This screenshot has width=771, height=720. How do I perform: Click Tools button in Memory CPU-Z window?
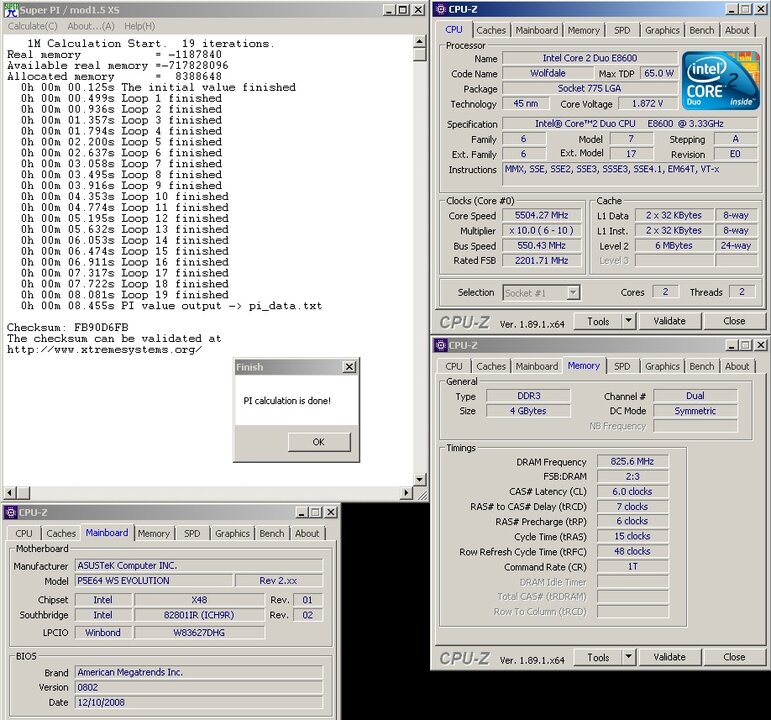pos(598,657)
